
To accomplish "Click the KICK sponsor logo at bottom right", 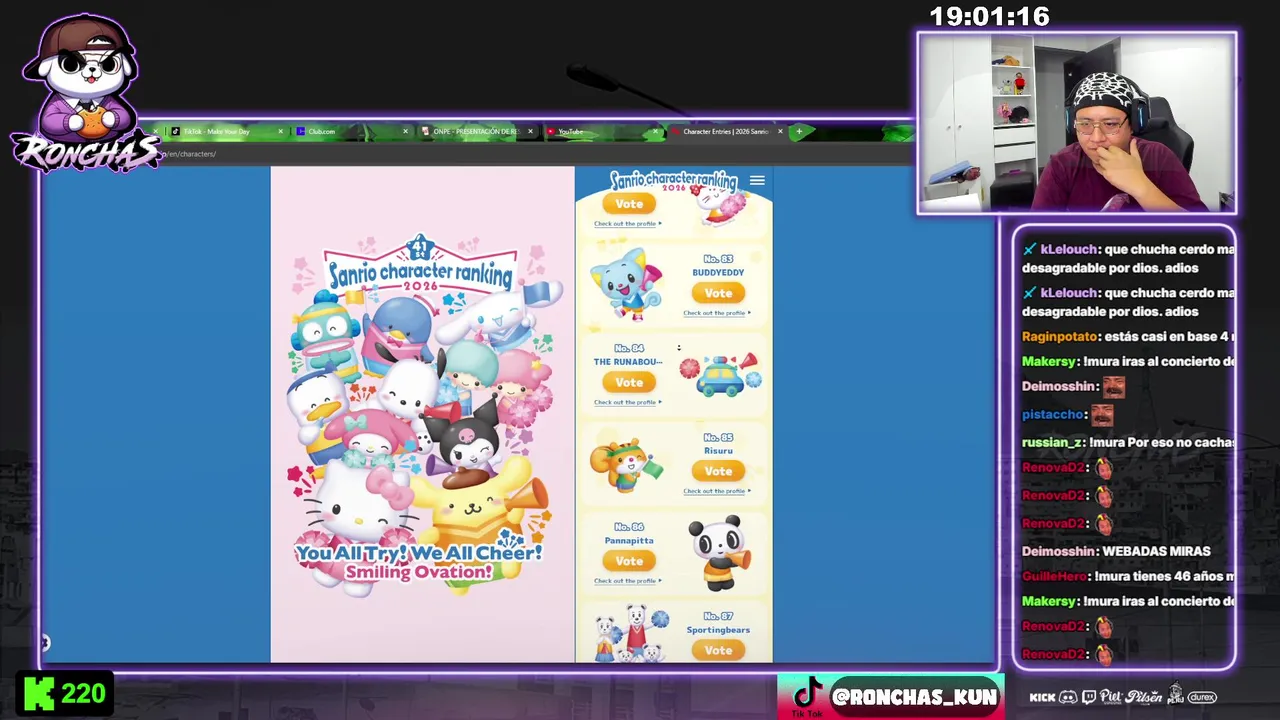I will pyautogui.click(x=1042, y=697).
